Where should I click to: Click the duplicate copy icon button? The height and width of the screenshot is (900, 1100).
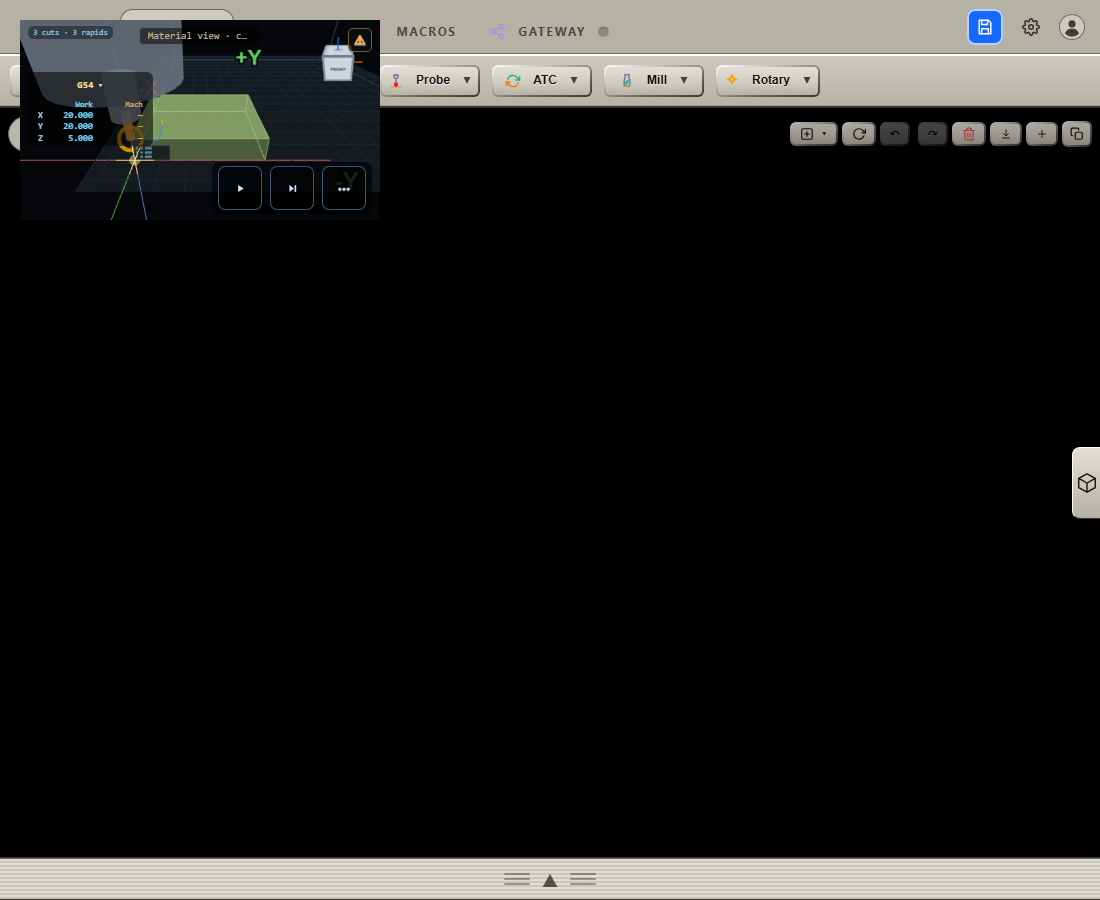click(1077, 134)
